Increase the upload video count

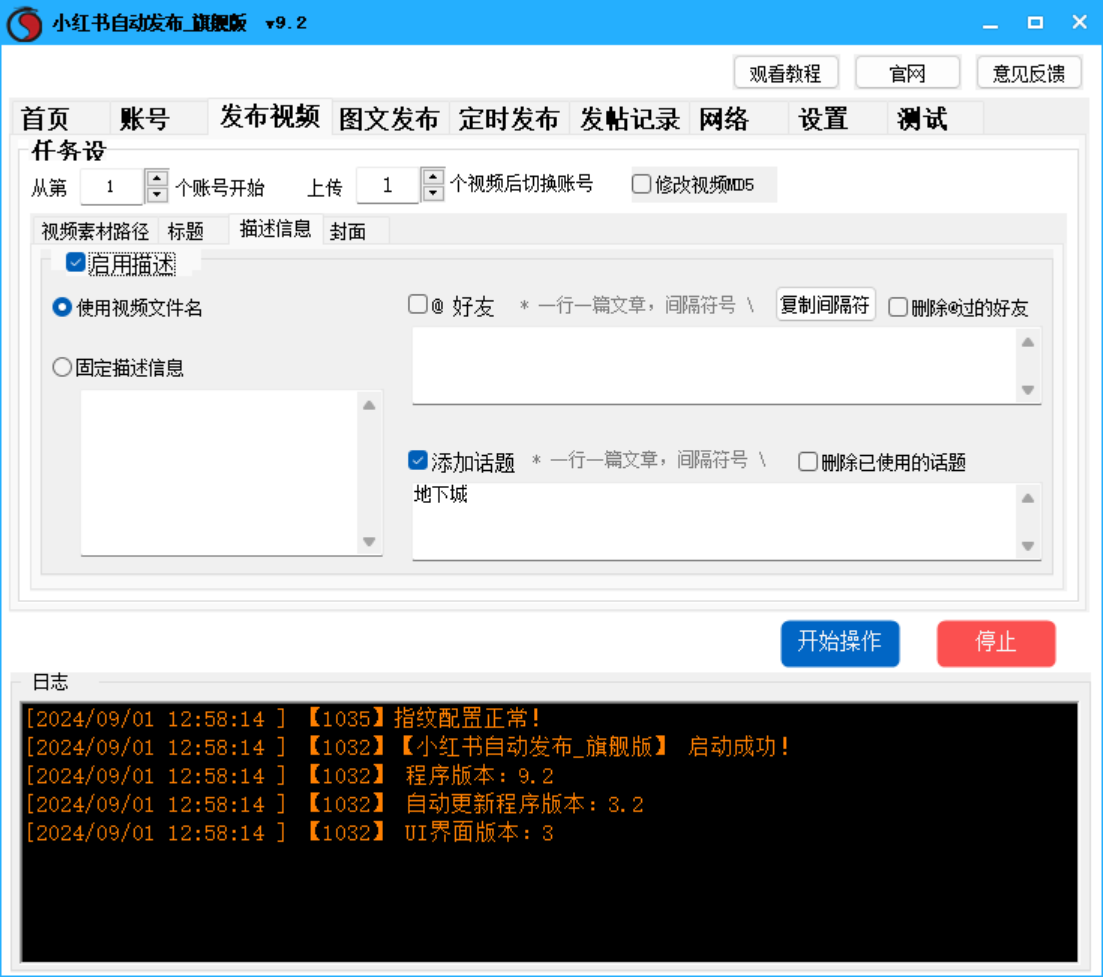433,177
